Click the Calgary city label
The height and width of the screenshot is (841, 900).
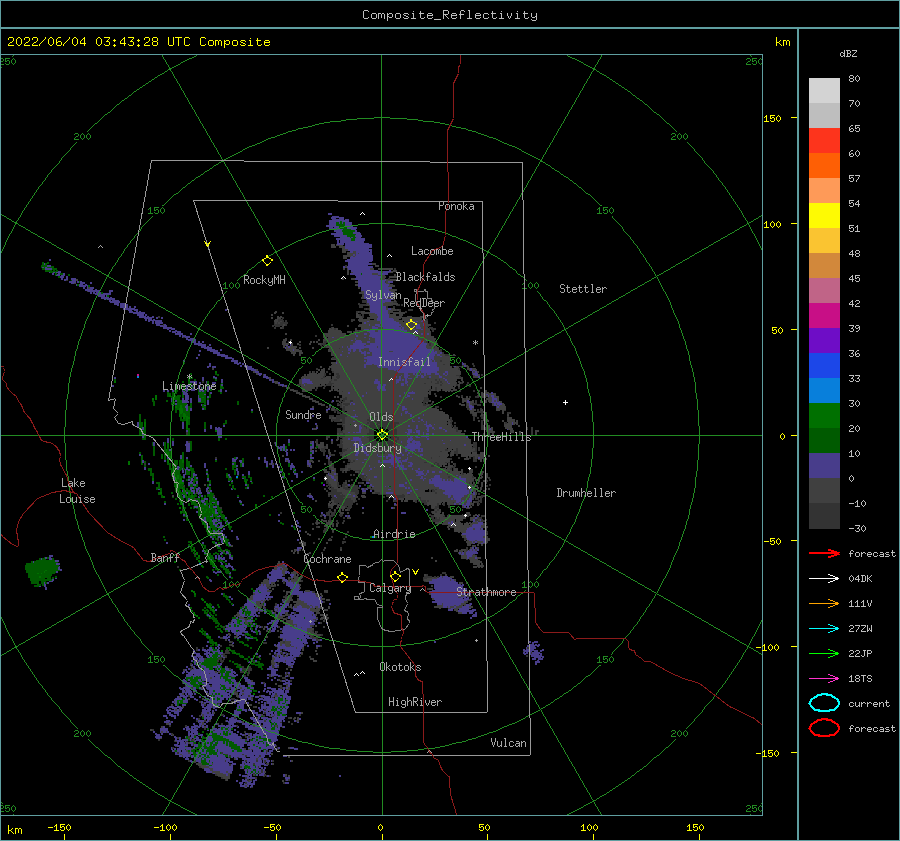[x=390, y=588]
